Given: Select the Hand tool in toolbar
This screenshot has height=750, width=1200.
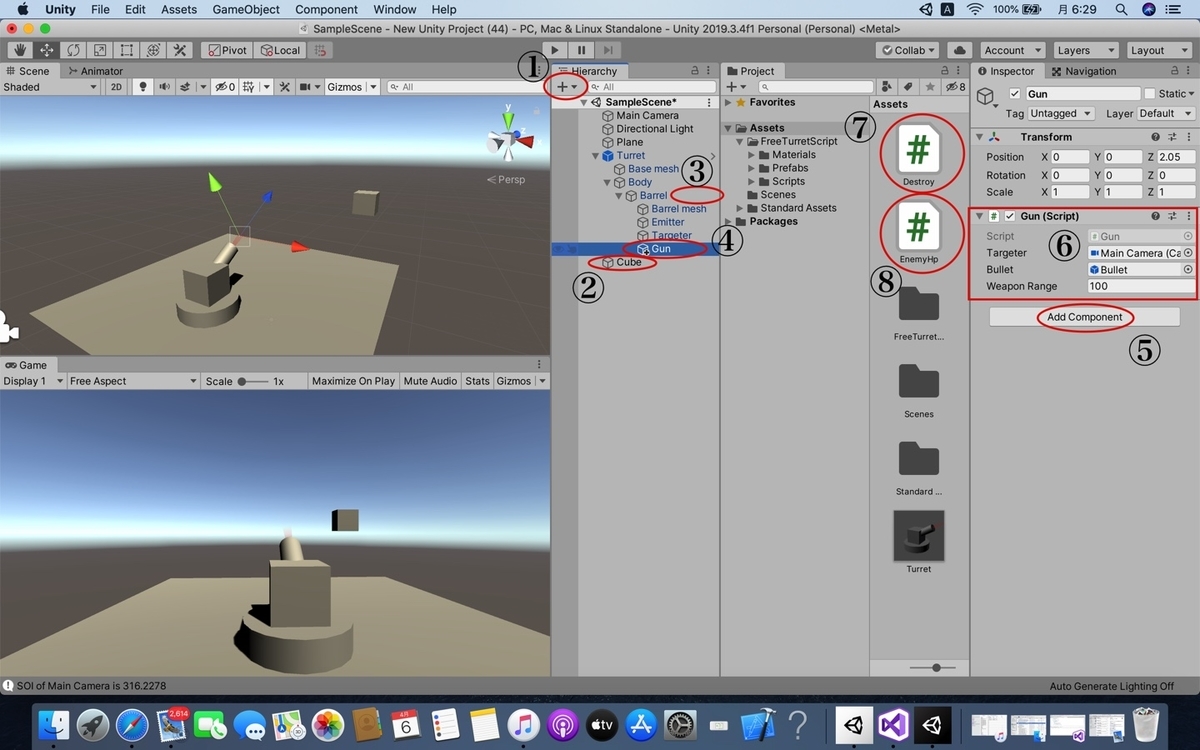Looking at the screenshot, I should click(x=19, y=50).
